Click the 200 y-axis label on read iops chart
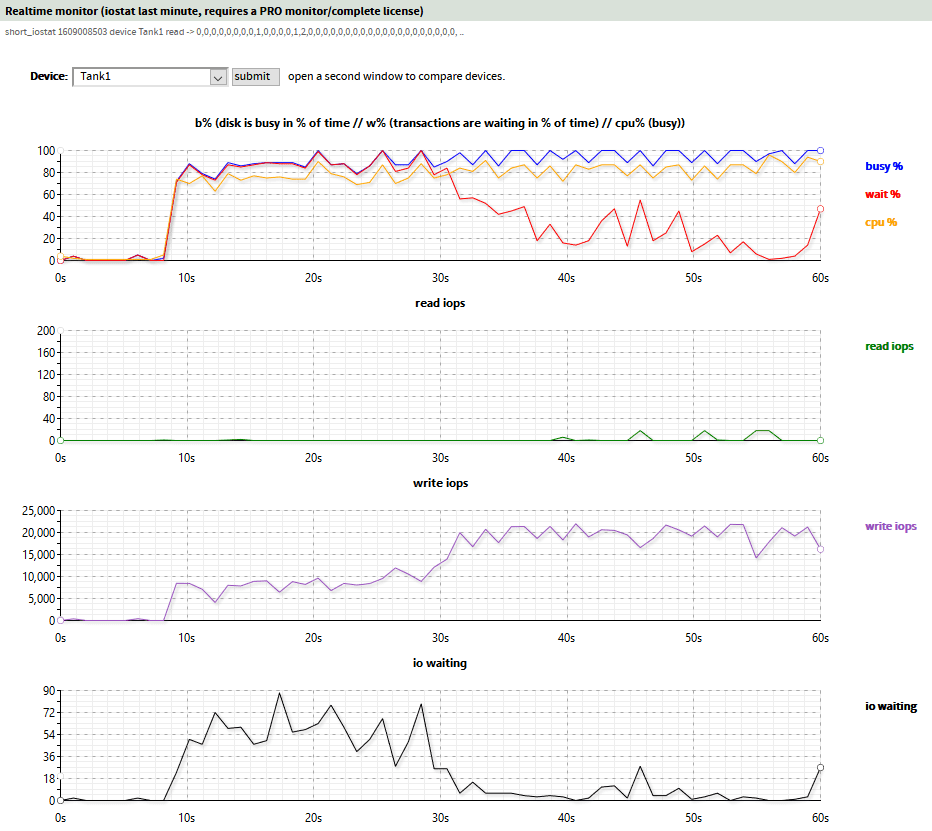The height and width of the screenshot is (831, 932). [x=46, y=330]
